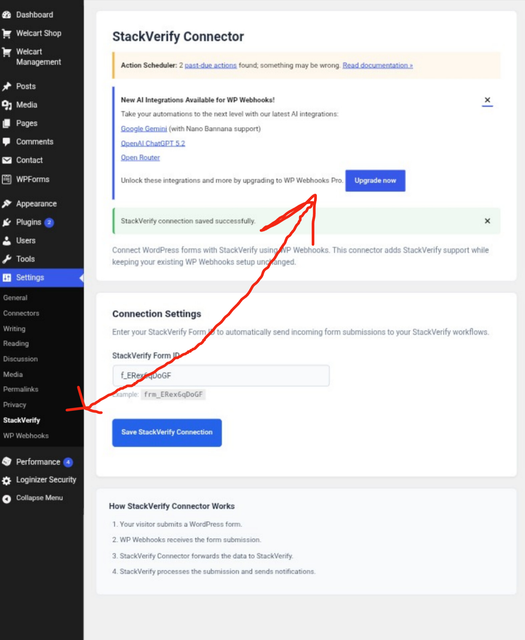The width and height of the screenshot is (525, 640).
Task: Dismiss the WP Webhooks AI integrations notice
Action: click(x=487, y=100)
